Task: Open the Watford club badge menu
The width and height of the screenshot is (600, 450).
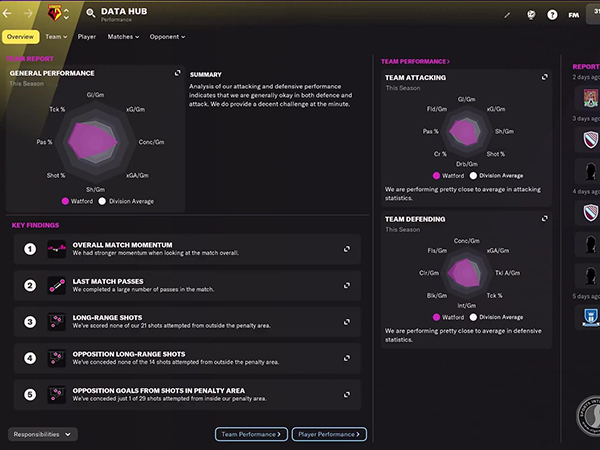Action: click(54, 13)
